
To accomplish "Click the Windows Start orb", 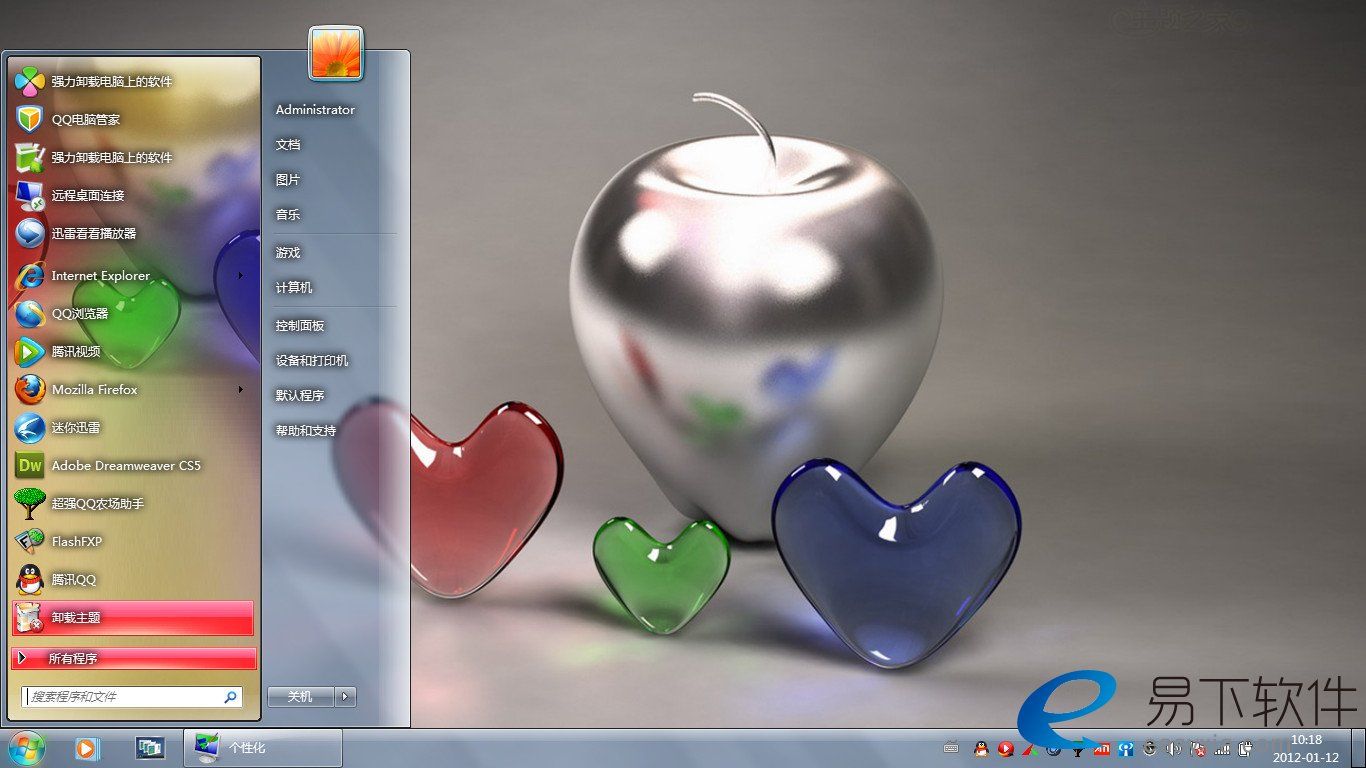I will pos(27,748).
